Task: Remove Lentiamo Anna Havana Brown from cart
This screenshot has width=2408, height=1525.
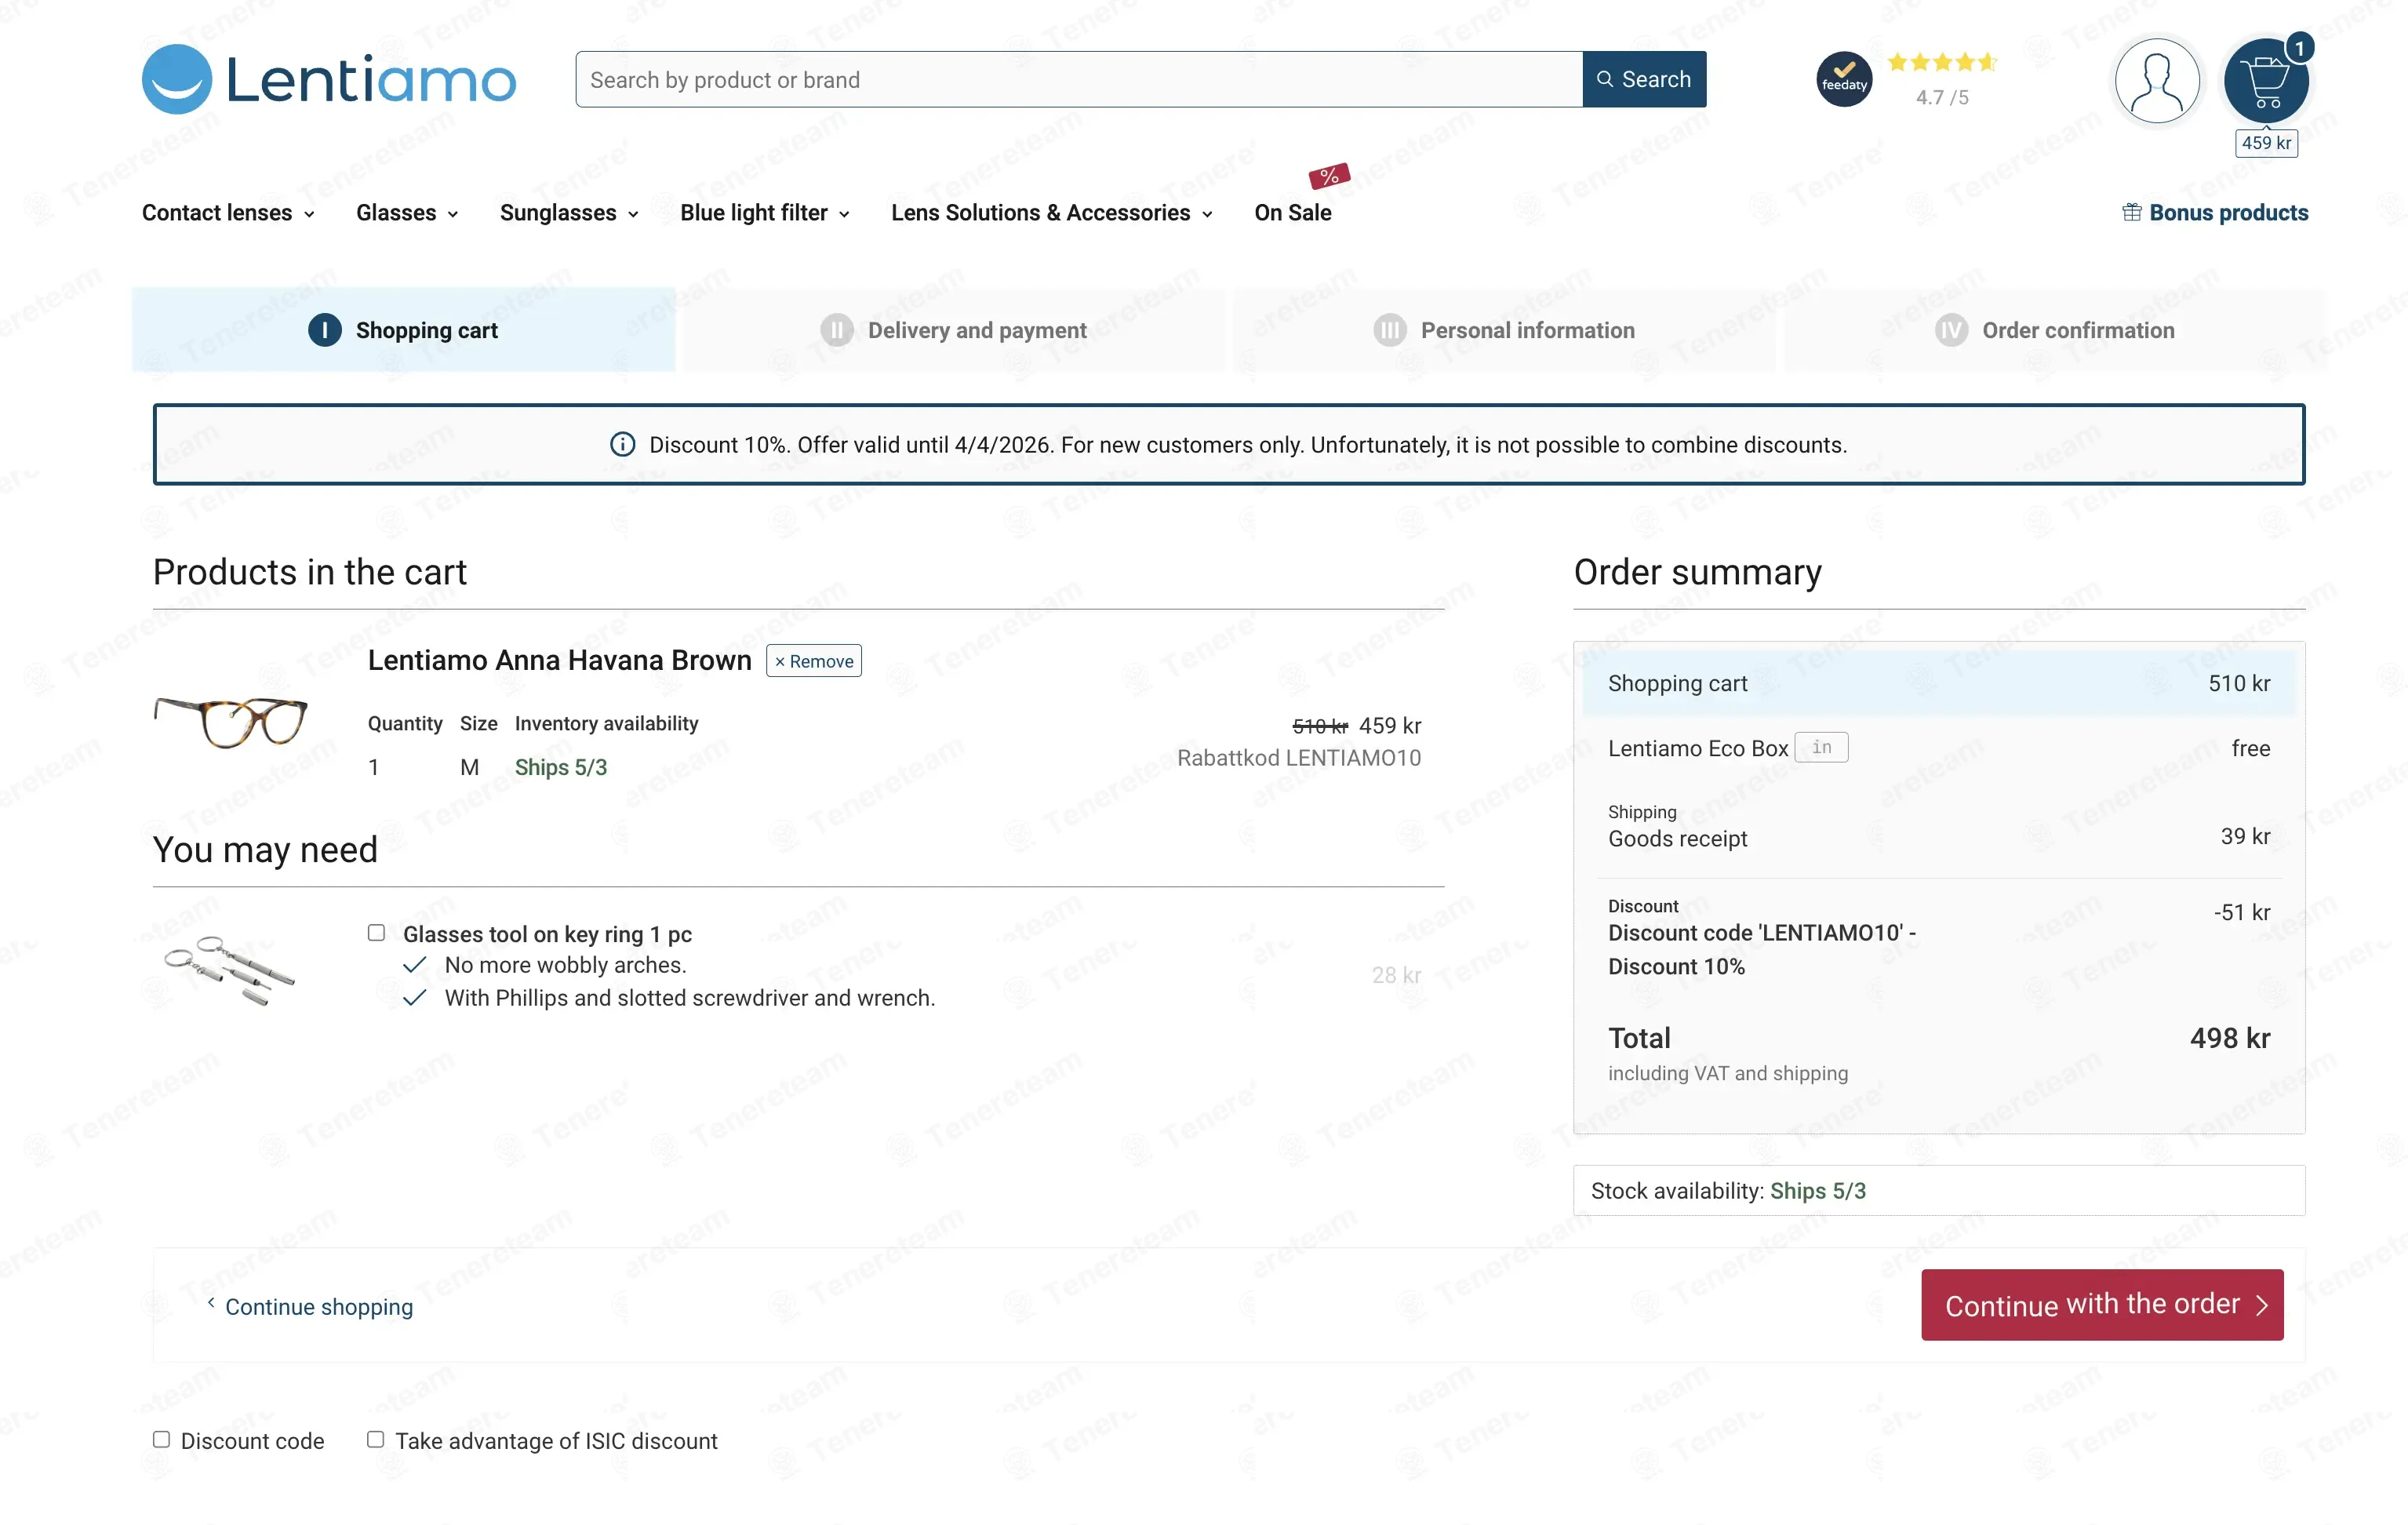Action: 813,661
